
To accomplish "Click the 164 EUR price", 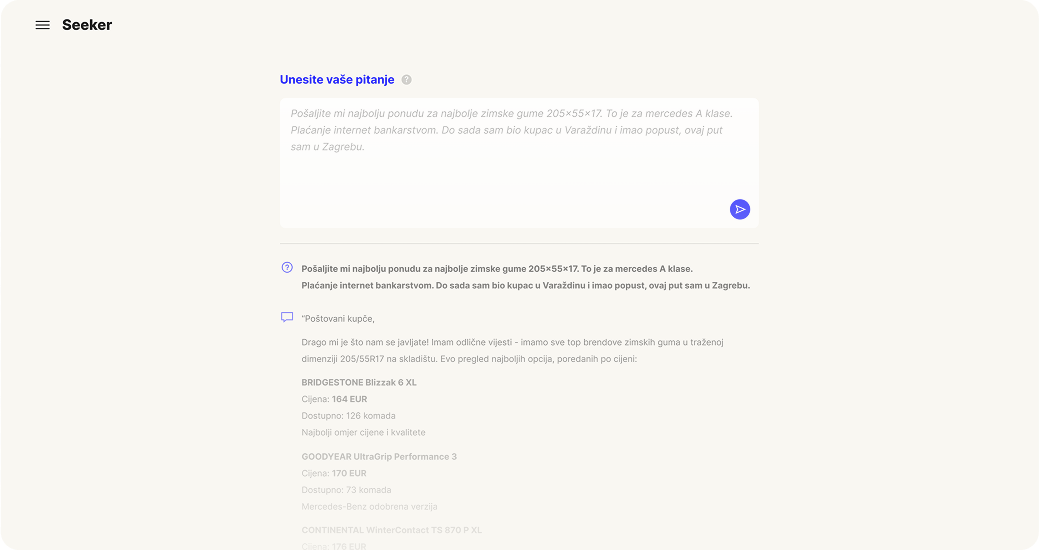I will [x=349, y=399].
